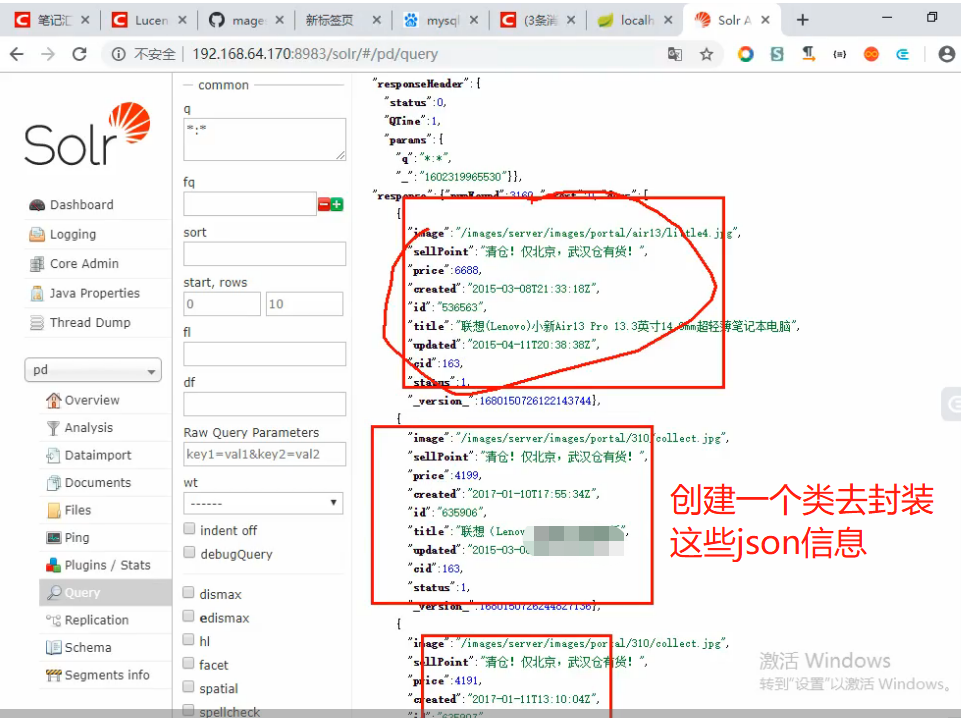
Task: Close the Solr Admin browser tab
Action: 765,20
